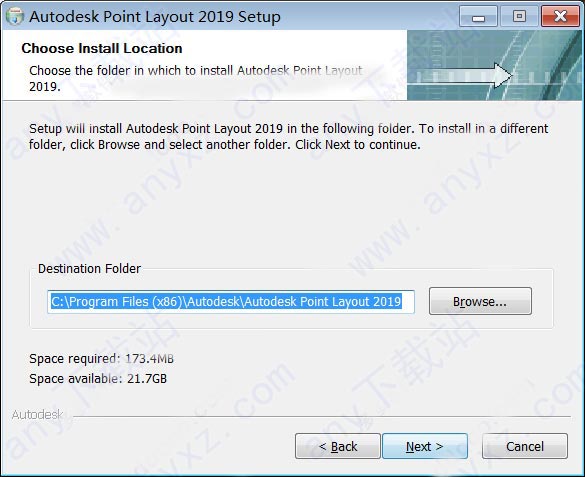The width and height of the screenshot is (585, 477).
Task: Click the Destination Folder group label
Action: point(89,269)
